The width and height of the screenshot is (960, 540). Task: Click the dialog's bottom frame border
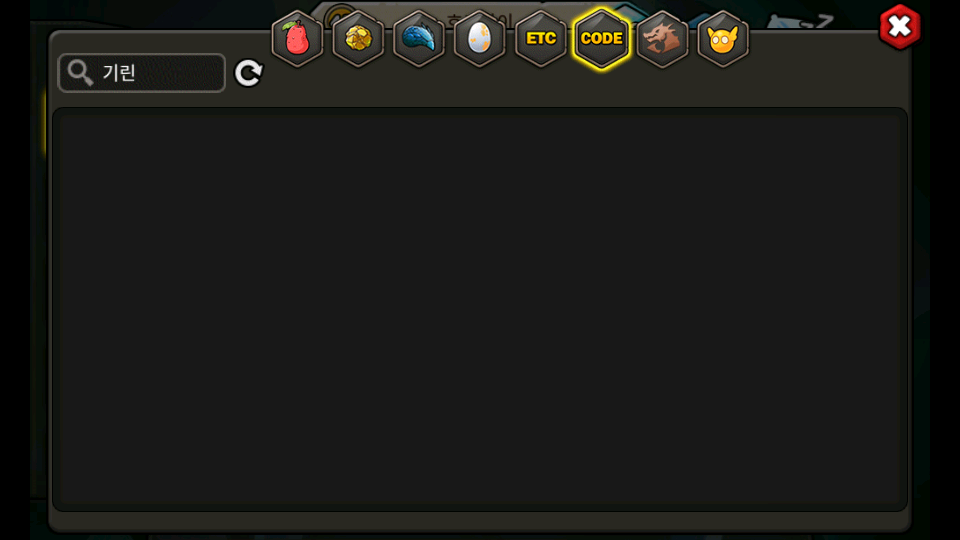[479, 522]
